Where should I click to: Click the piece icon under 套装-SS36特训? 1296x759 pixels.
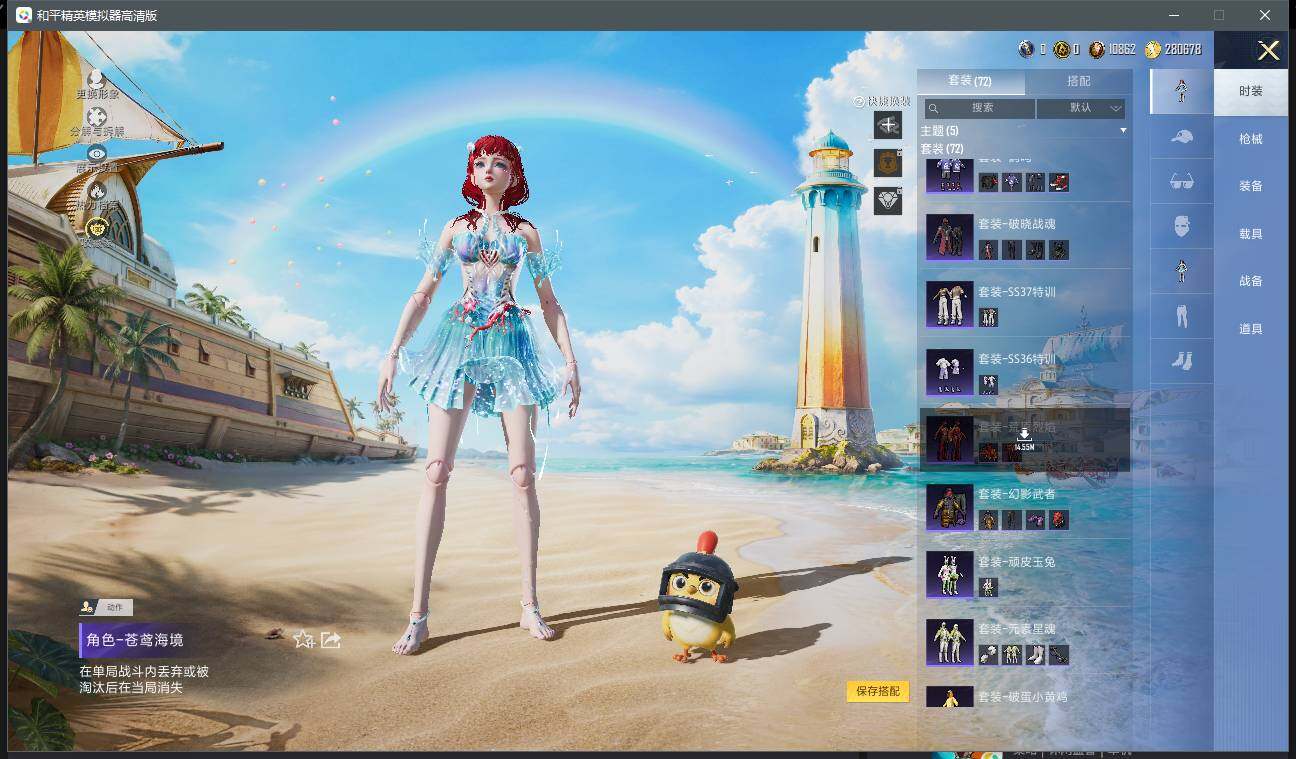coord(988,385)
